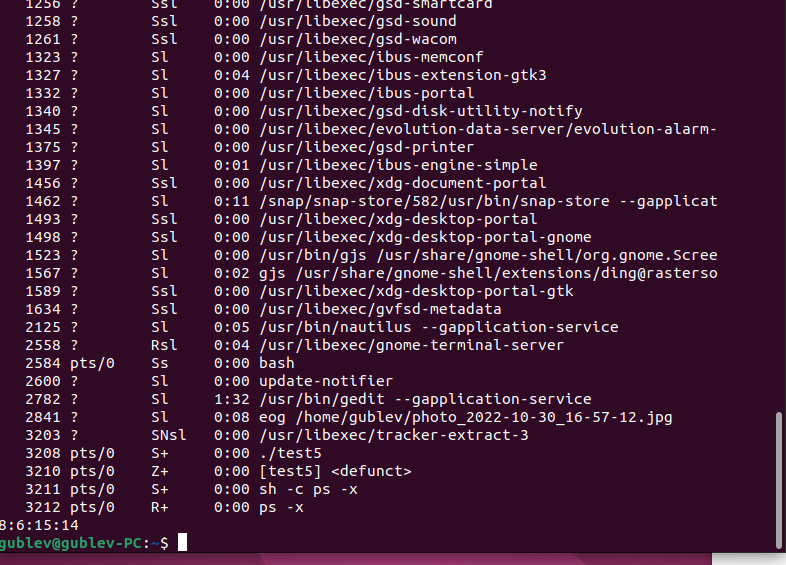Click '/usr/libexec/gsd-printer' entry
786x565 pixels.
[x=366, y=147]
